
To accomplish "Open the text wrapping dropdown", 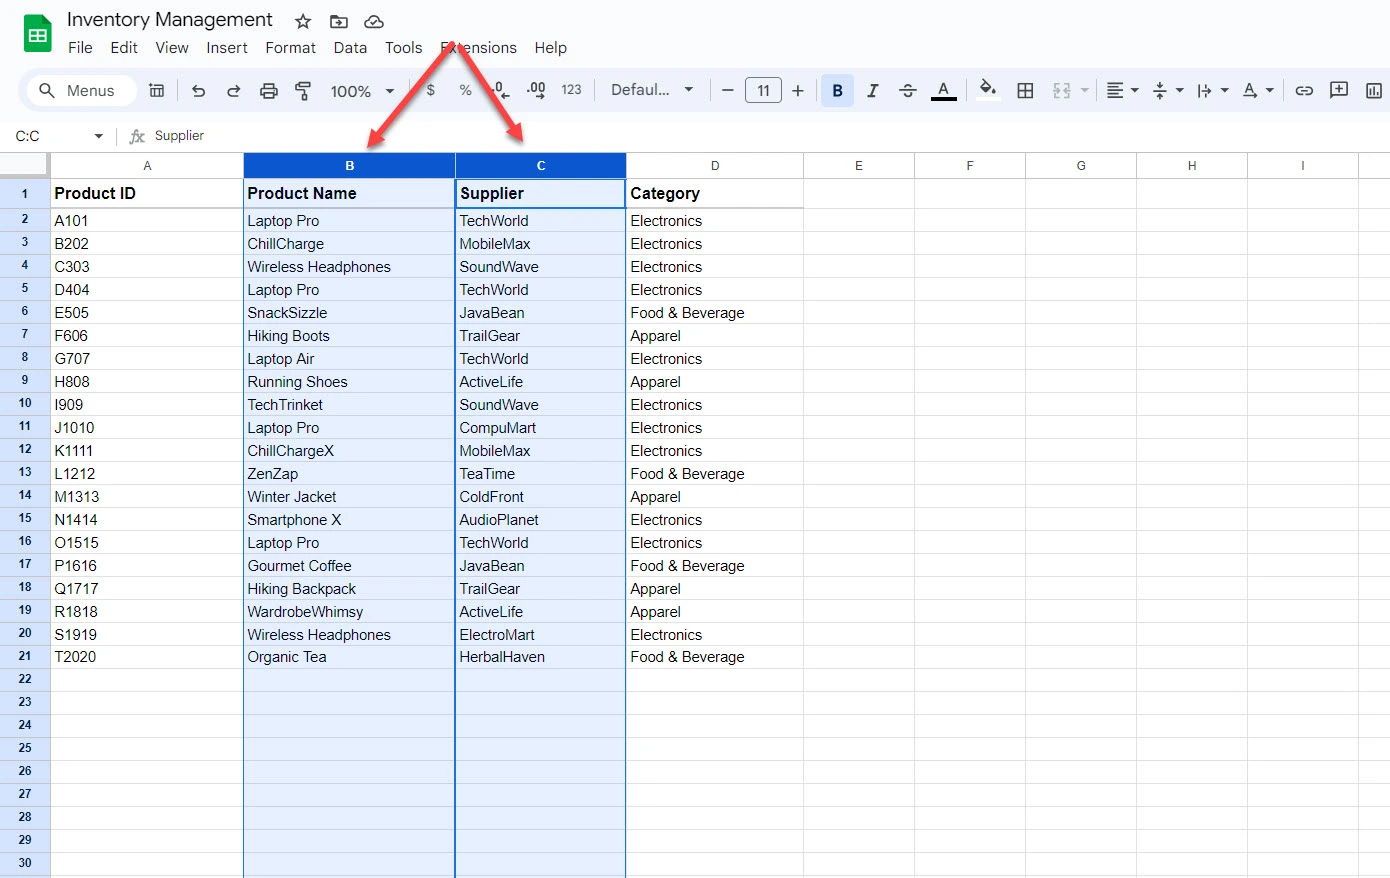I will click(1212, 91).
